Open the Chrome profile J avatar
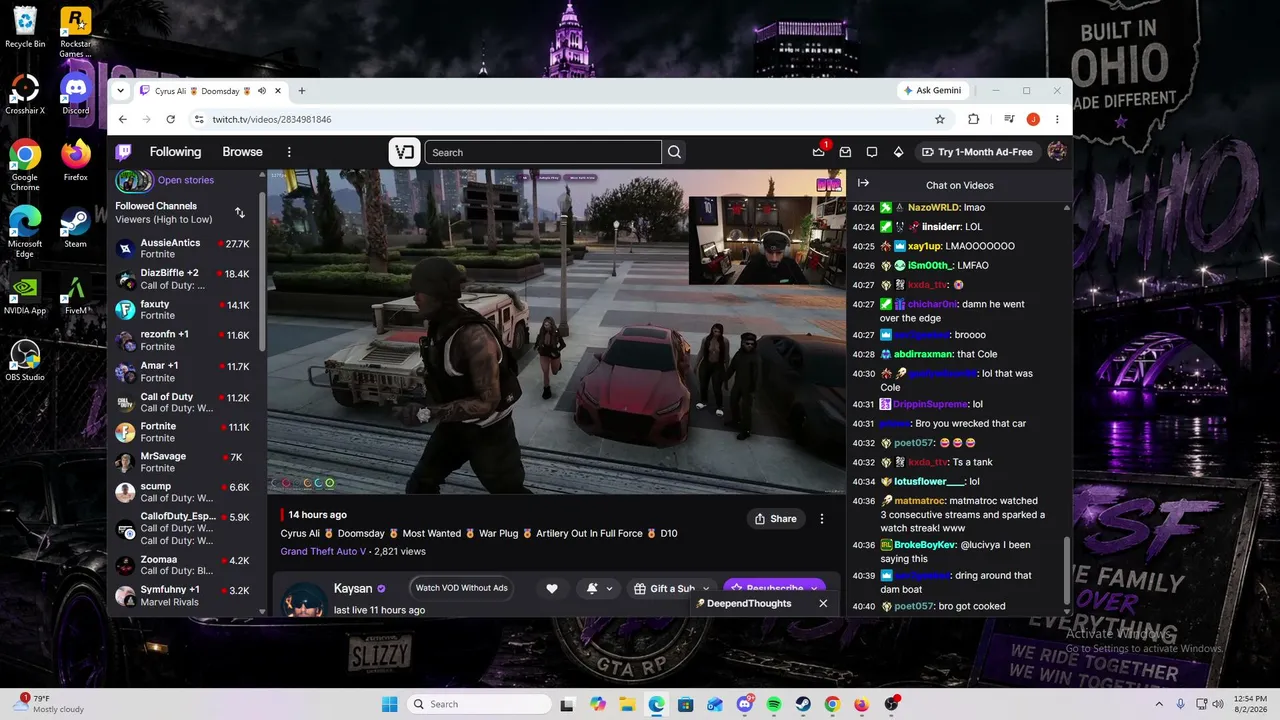The image size is (1280, 720). [x=1033, y=119]
